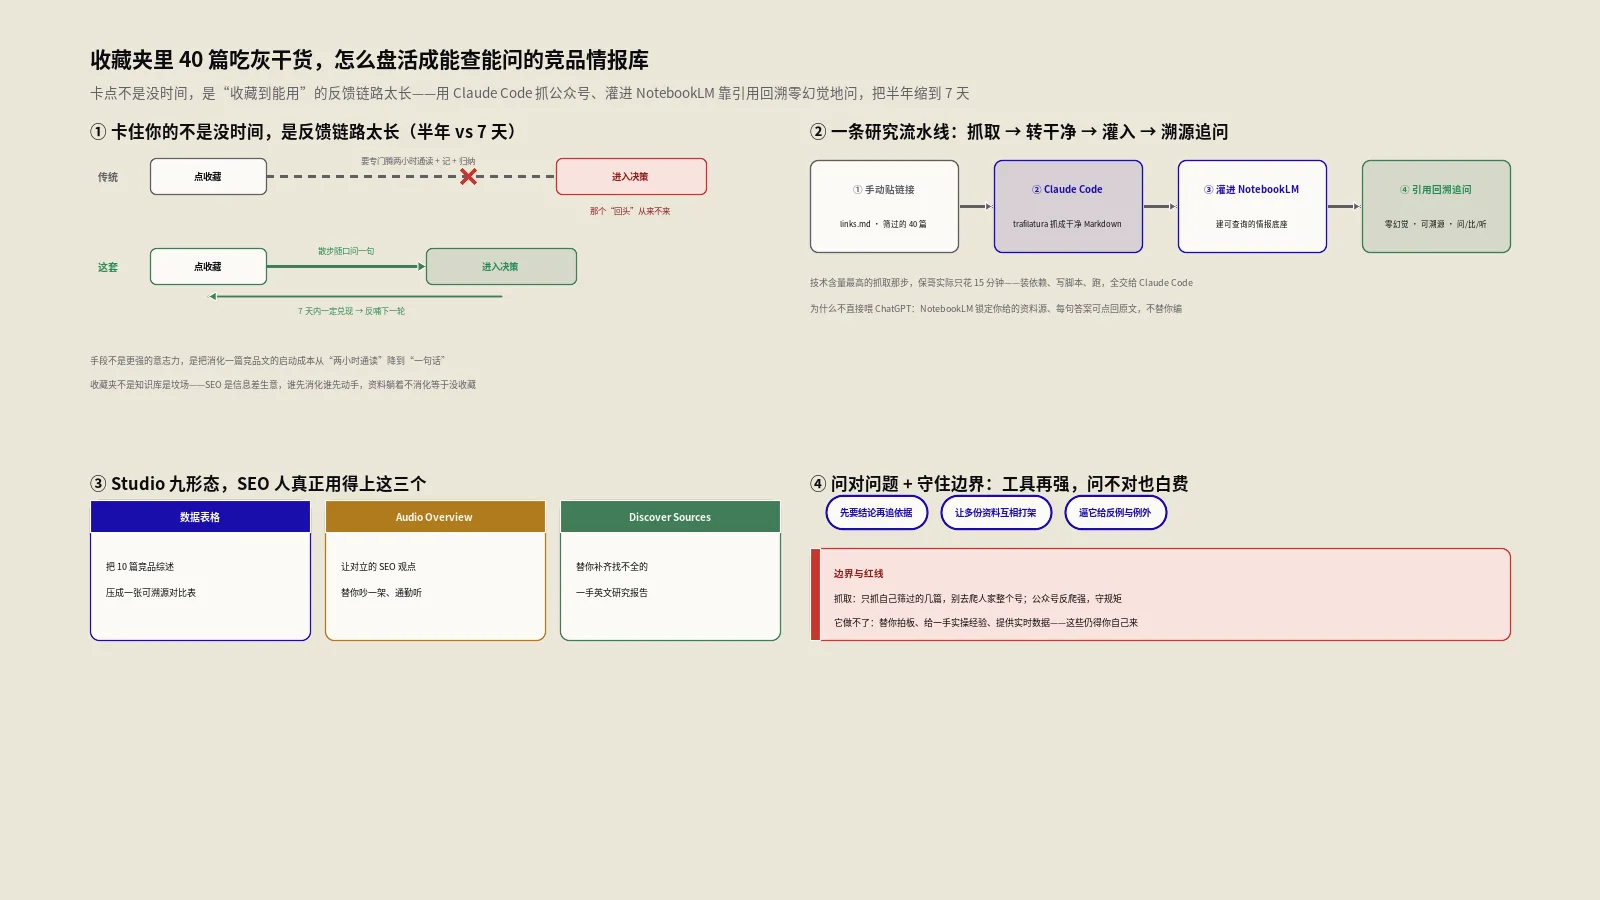Click the line 把 10 篇竞品综述
The height and width of the screenshot is (900, 1600).
pyautogui.click(x=140, y=567)
